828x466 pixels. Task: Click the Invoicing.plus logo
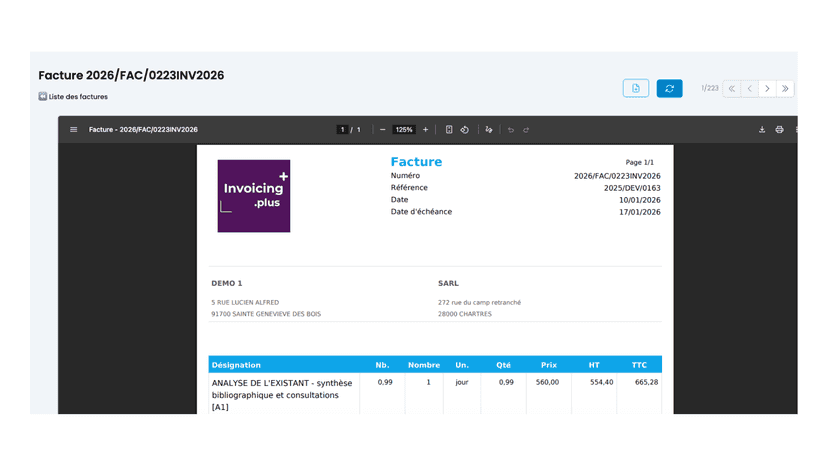click(x=254, y=196)
